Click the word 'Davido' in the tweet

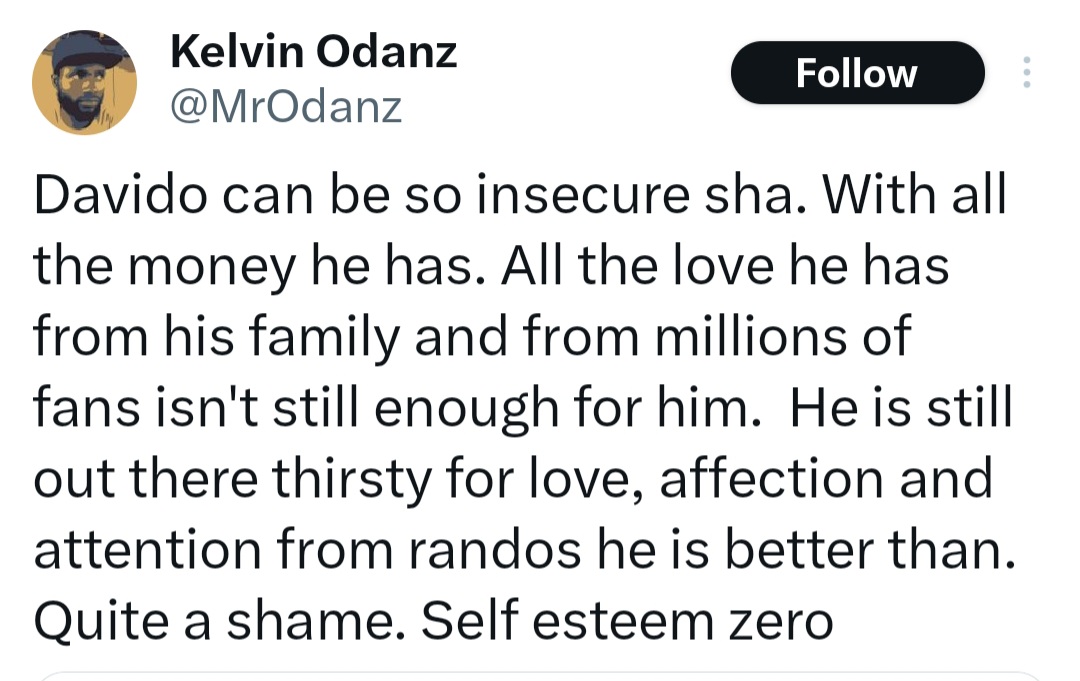[119, 197]
